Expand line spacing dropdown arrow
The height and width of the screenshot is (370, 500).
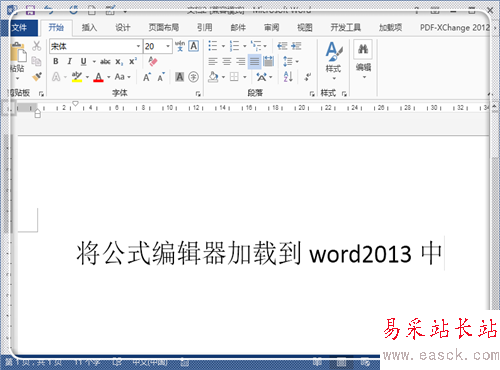click(x=297, y=62)
